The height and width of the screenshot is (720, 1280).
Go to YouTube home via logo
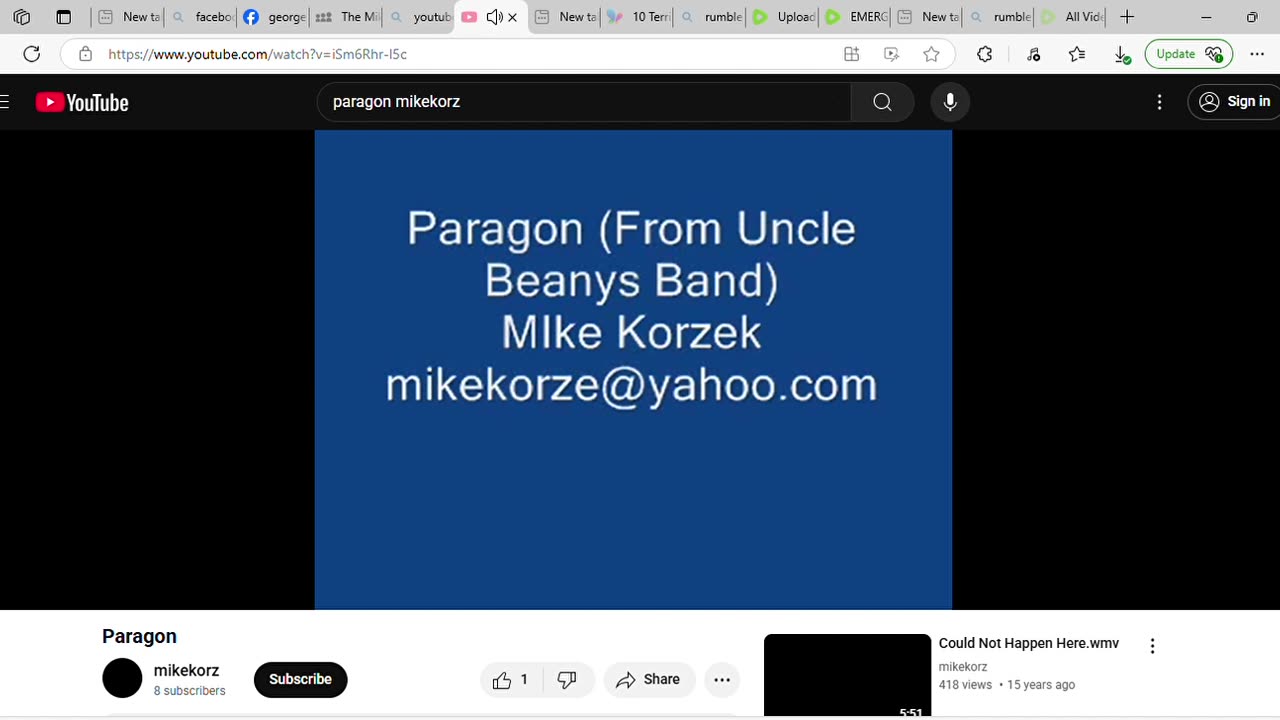(82, 102)
